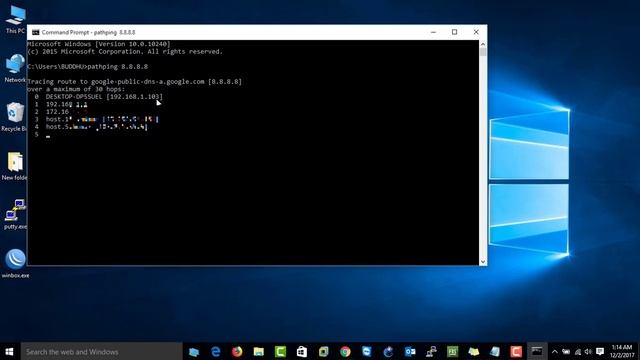Click the 'pathping 8.8.8.8' command line text

tap(118, 67)
